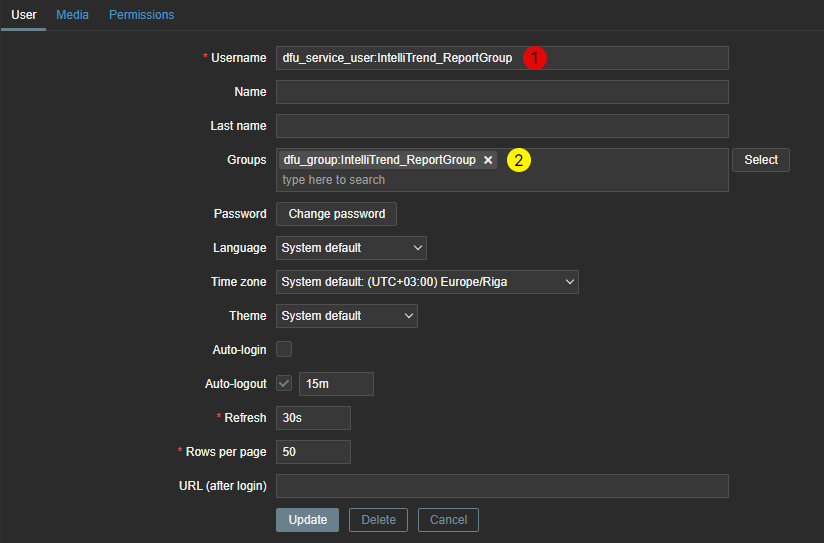Select the User tab
The width and height of the screenshot is (824, 543).
[x=23, y=15]
